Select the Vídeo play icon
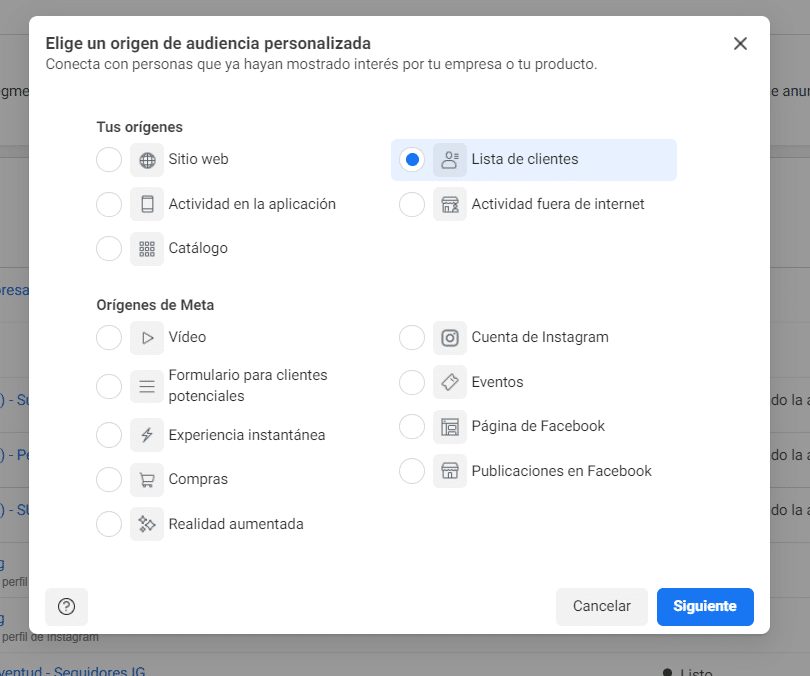This screenshot has width=810, height=676. pos(146,337)
